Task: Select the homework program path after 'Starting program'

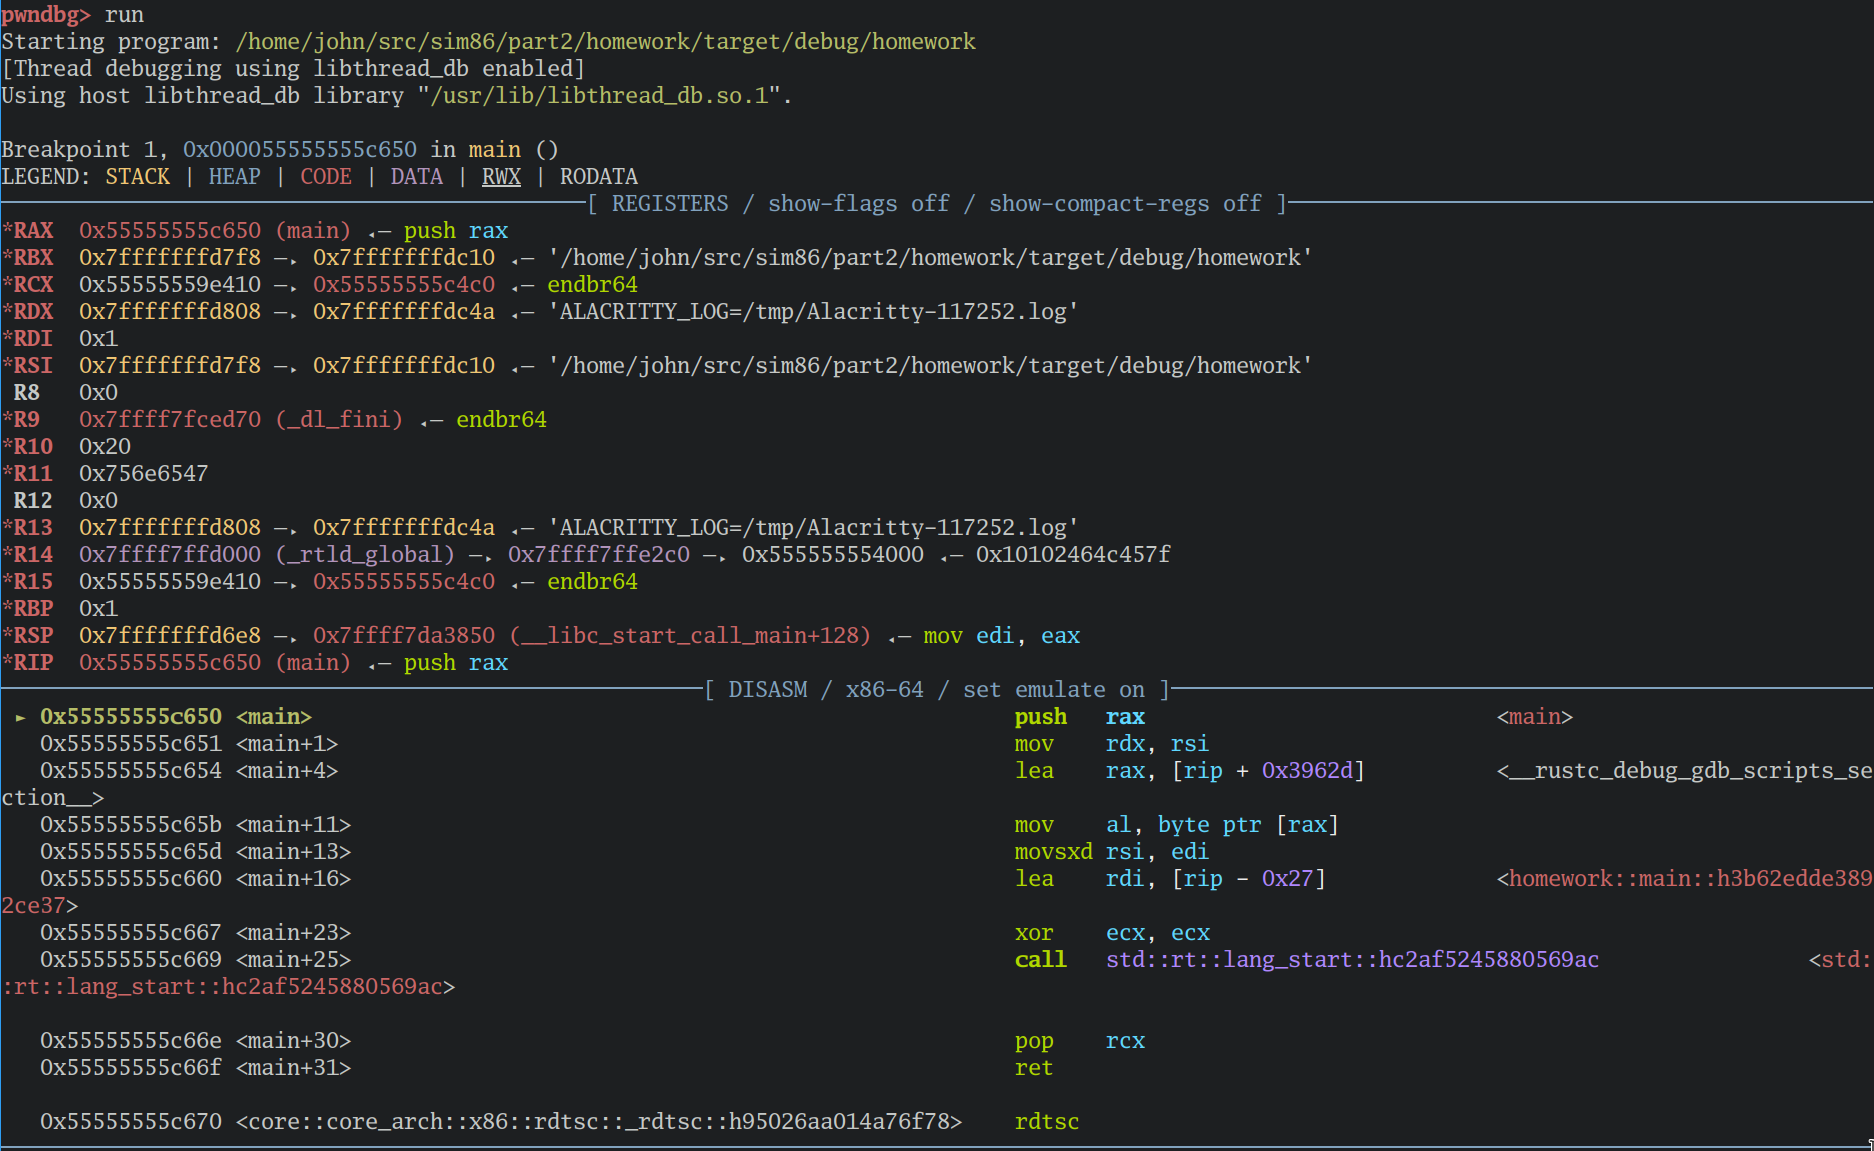Action: point(605,41)
